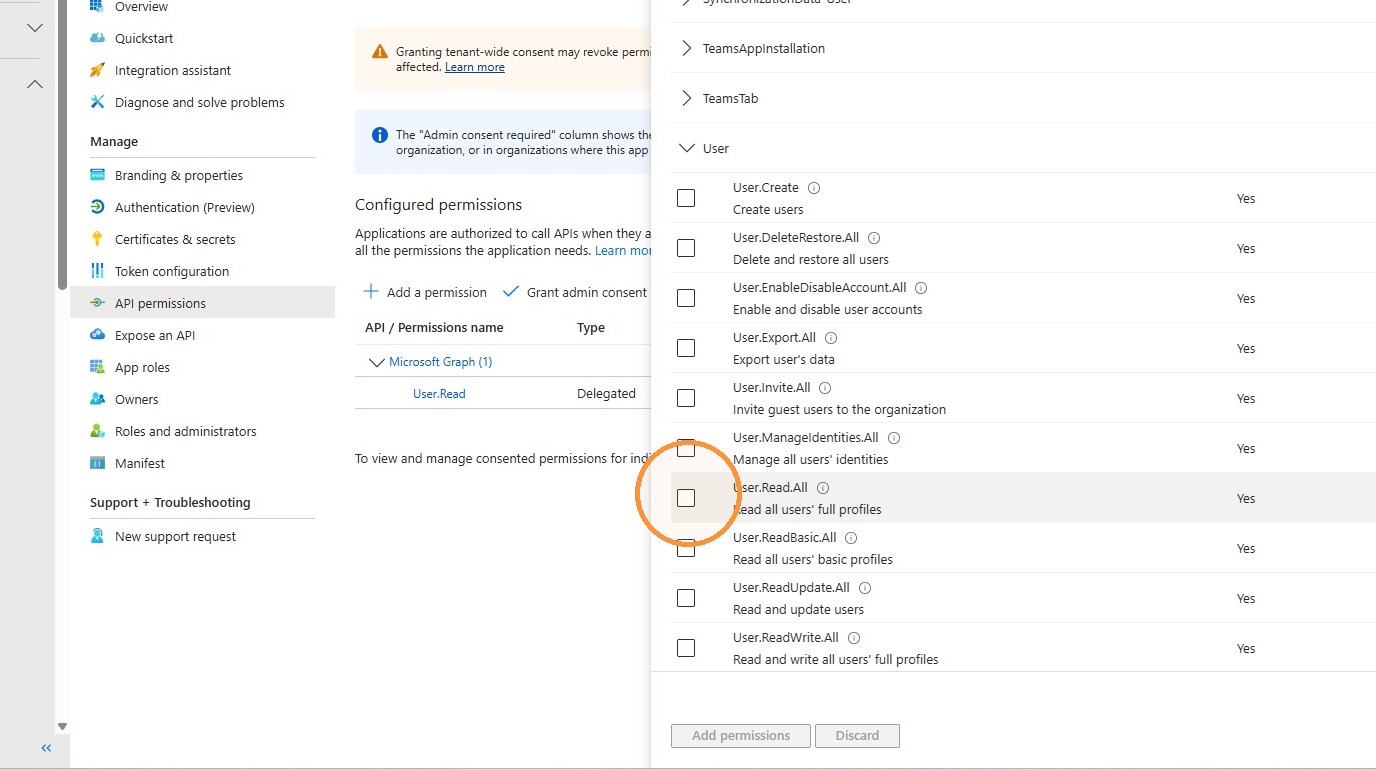The width and height of the screenshot is (1376, 770).
Task: Open the User.Read permission link
Action: click(439, 394)
